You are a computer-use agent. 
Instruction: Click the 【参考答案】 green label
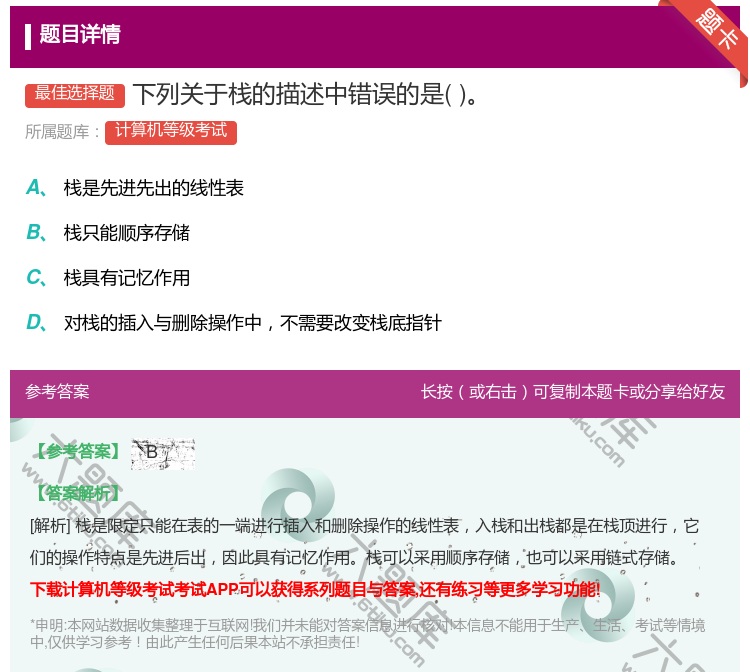click(x=77, y=451)
